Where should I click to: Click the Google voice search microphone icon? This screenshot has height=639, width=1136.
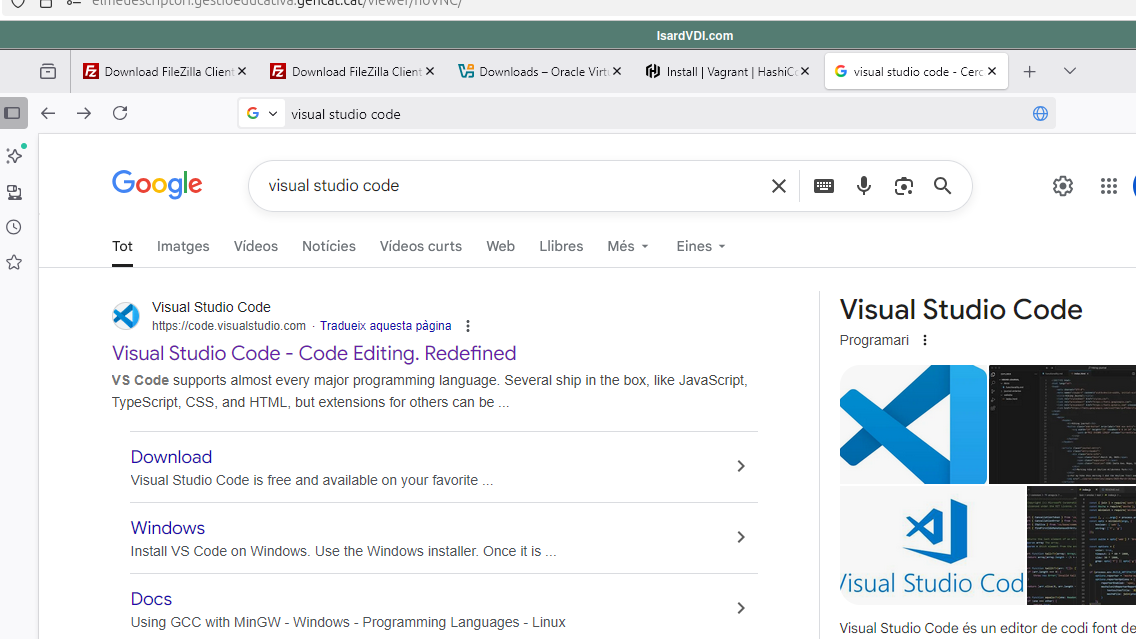[x=864, y=186]
